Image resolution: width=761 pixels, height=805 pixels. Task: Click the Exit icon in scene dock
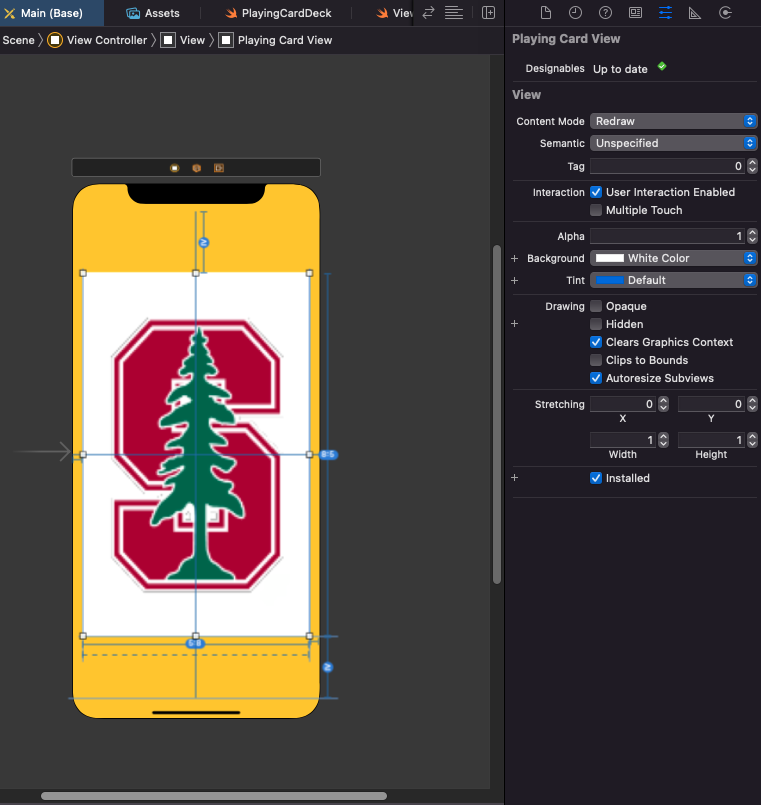tap(219, 168)
